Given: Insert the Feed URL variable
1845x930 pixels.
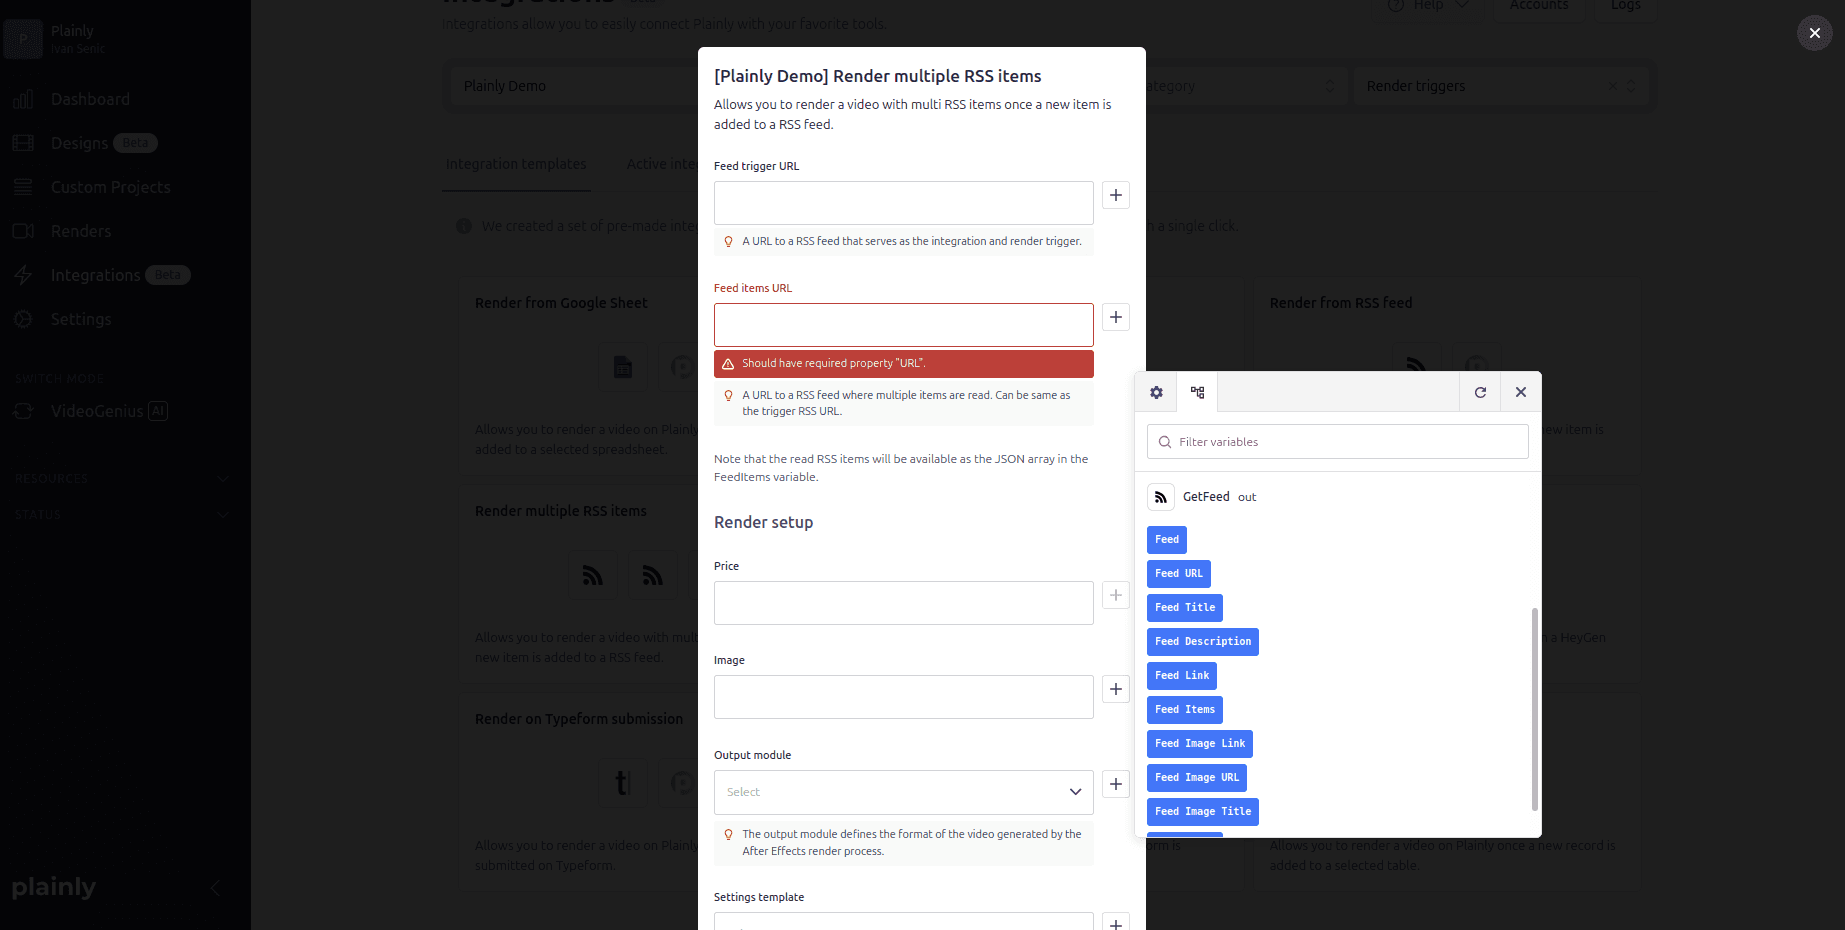Looking at the screenshot, I should [1179, 574].
